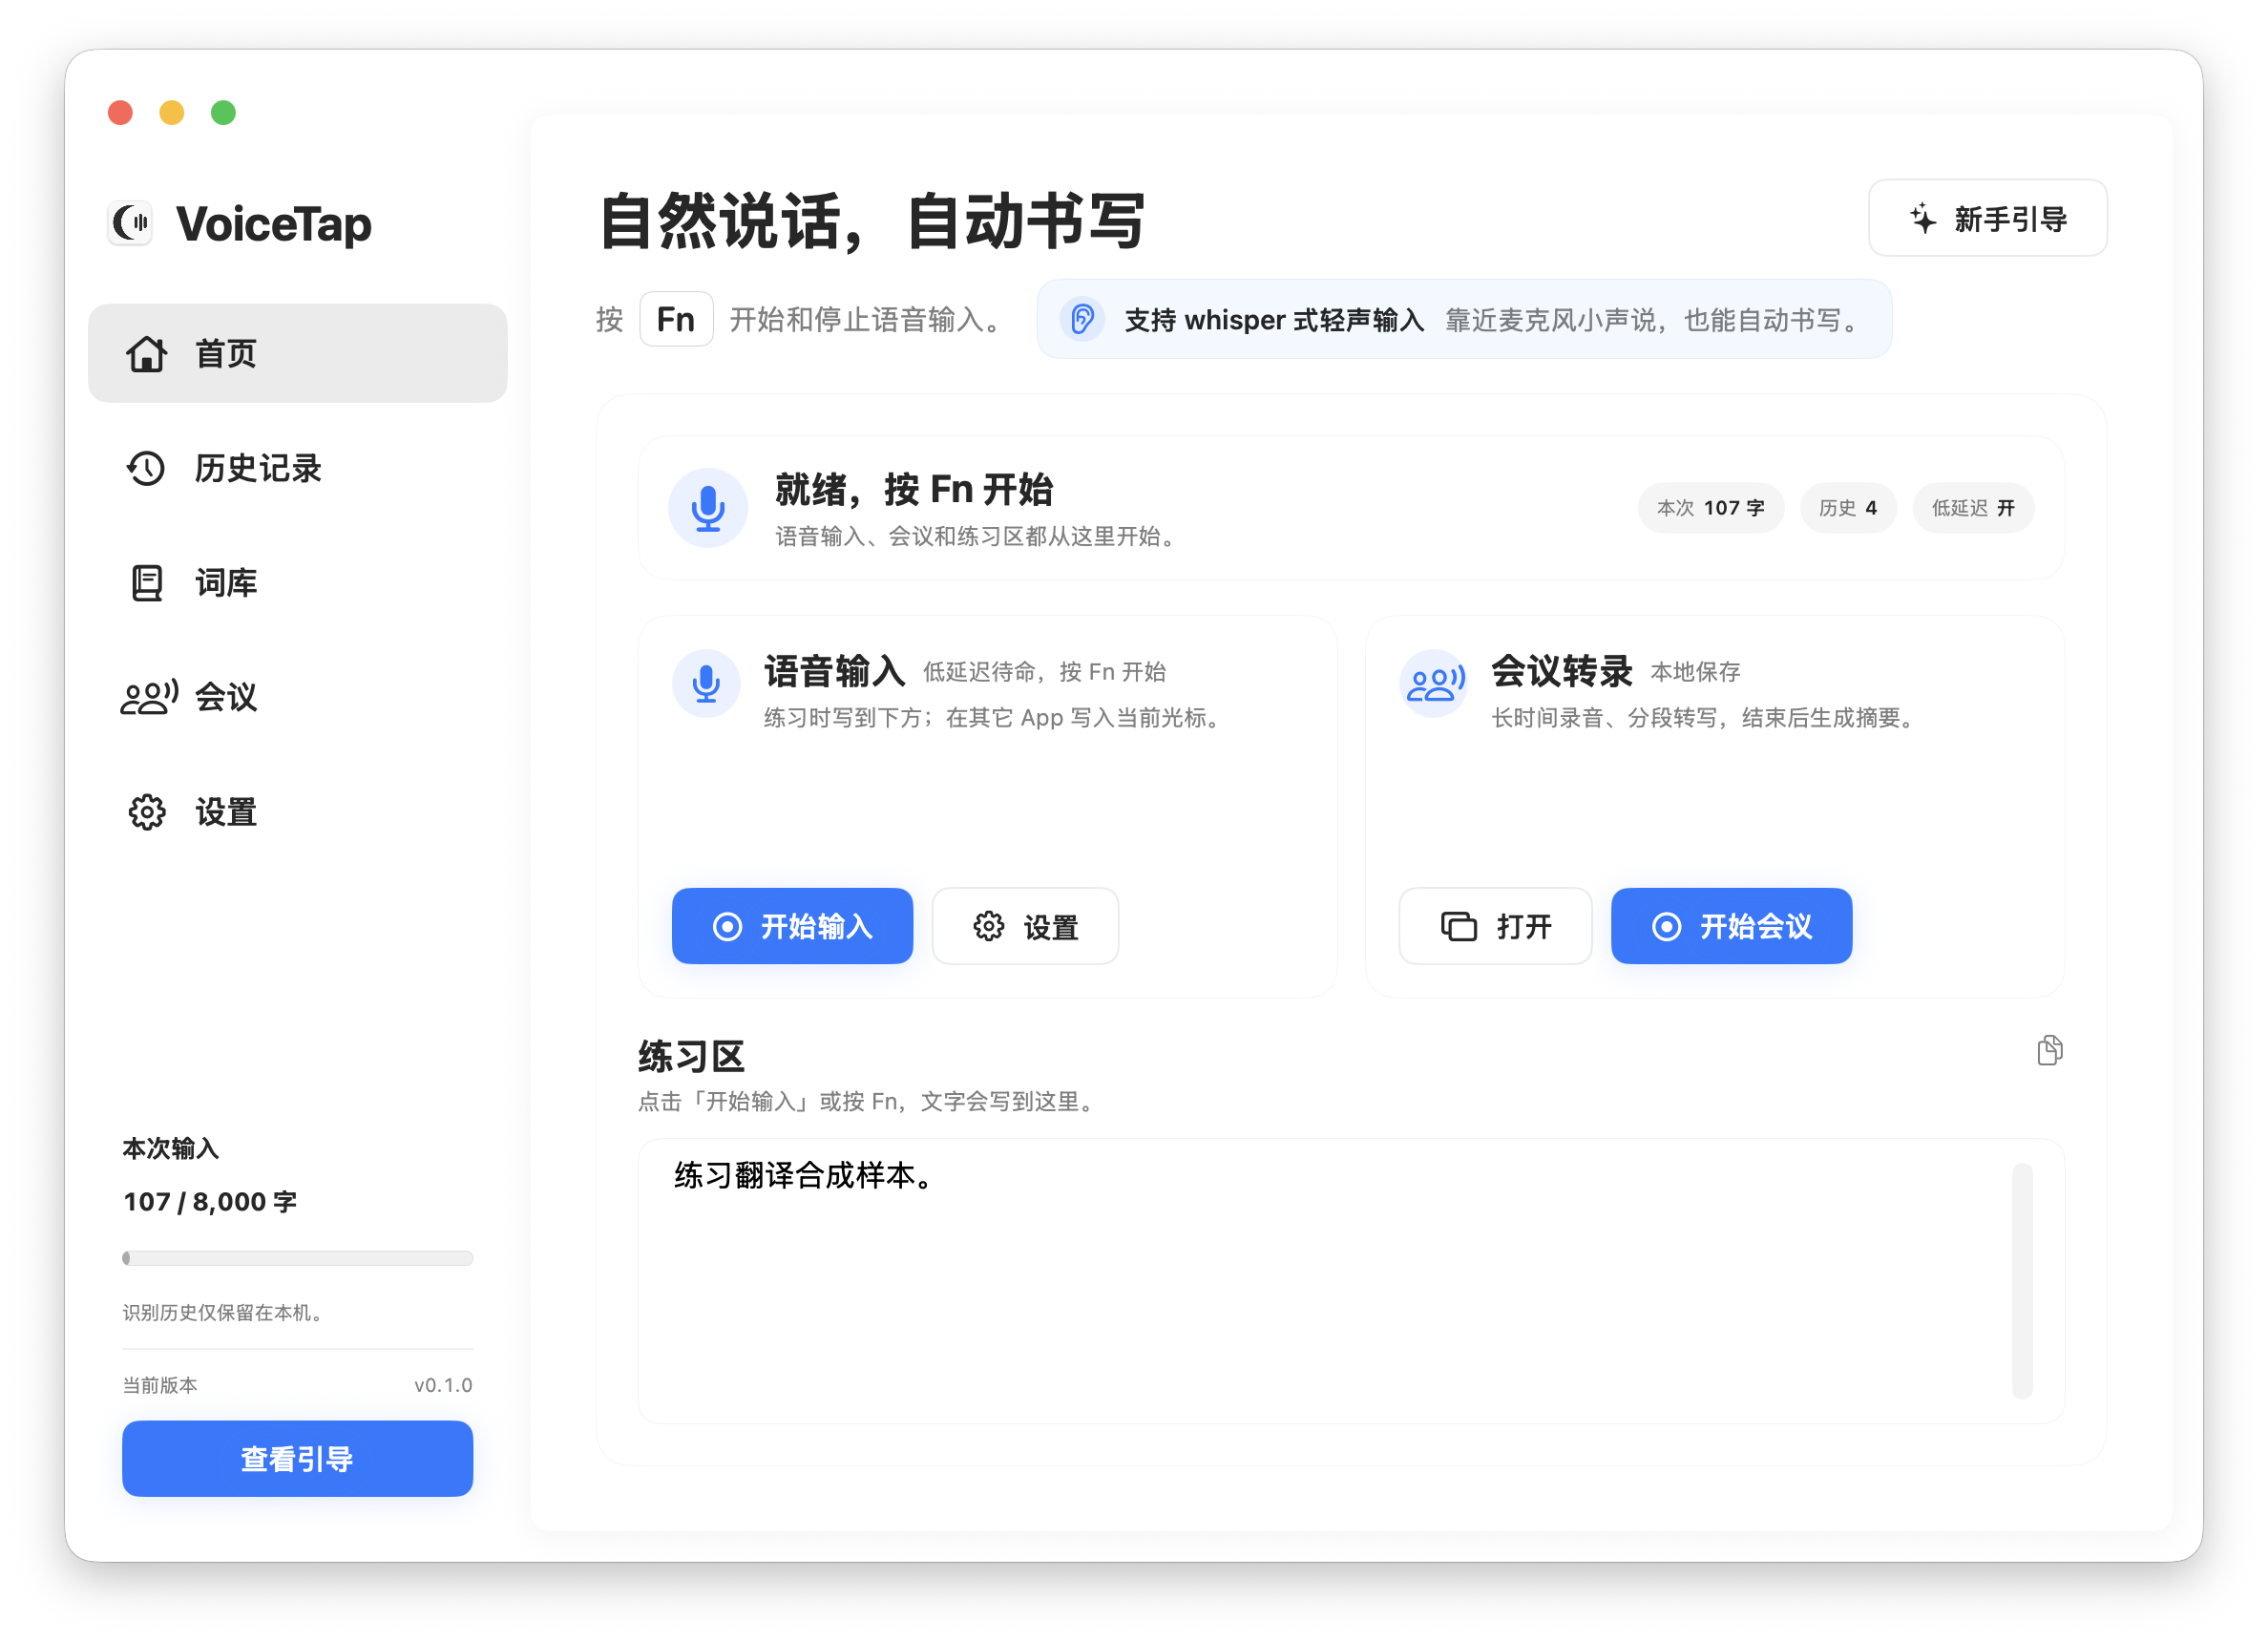Click the 语音输入 card title
This screenshot has height=1642, width=2268.
(835, 671)
